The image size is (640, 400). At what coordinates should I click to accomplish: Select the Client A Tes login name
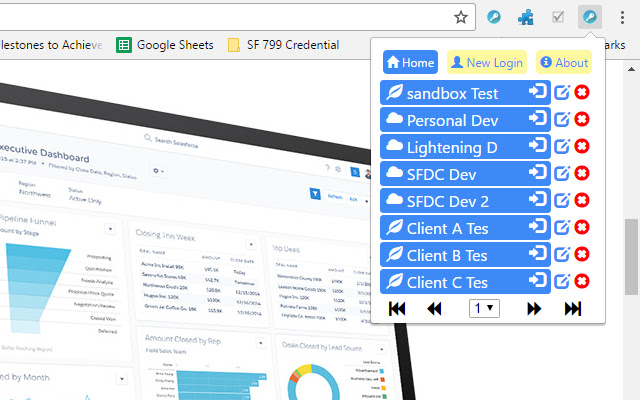coord(447,229)
